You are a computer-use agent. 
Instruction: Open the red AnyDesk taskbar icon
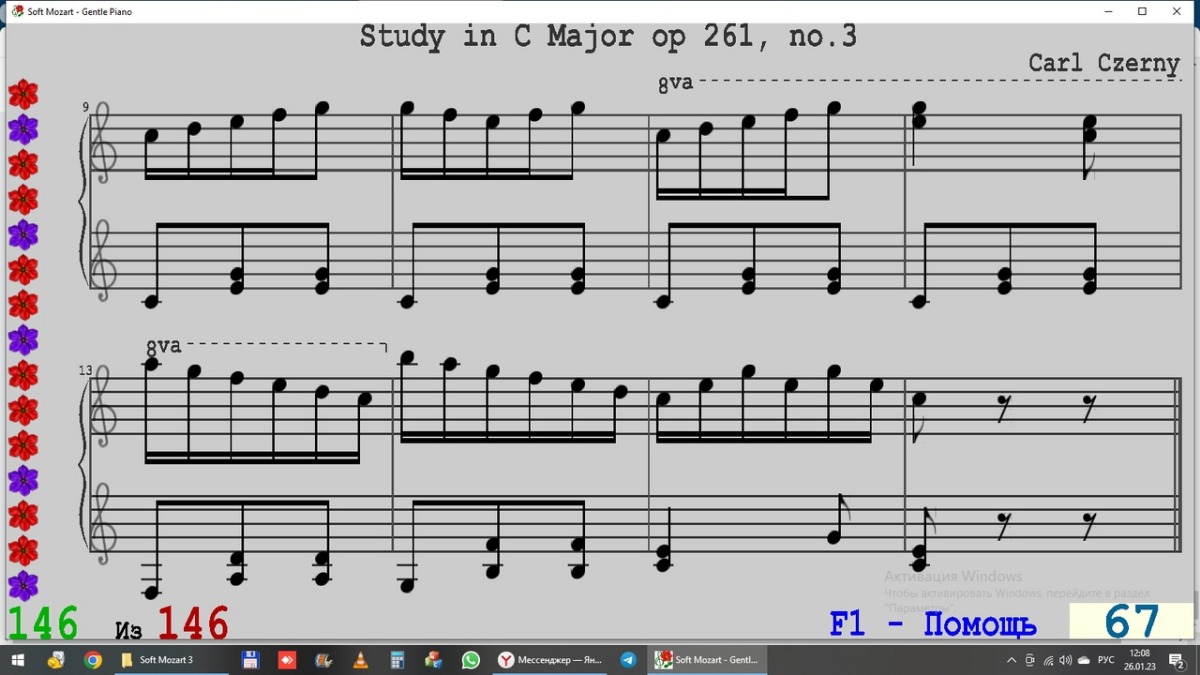click(x=288, y=660)
